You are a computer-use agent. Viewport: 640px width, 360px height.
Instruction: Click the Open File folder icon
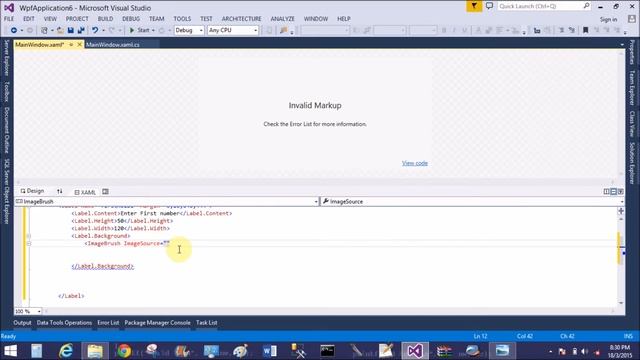click(x=60, y=30)
